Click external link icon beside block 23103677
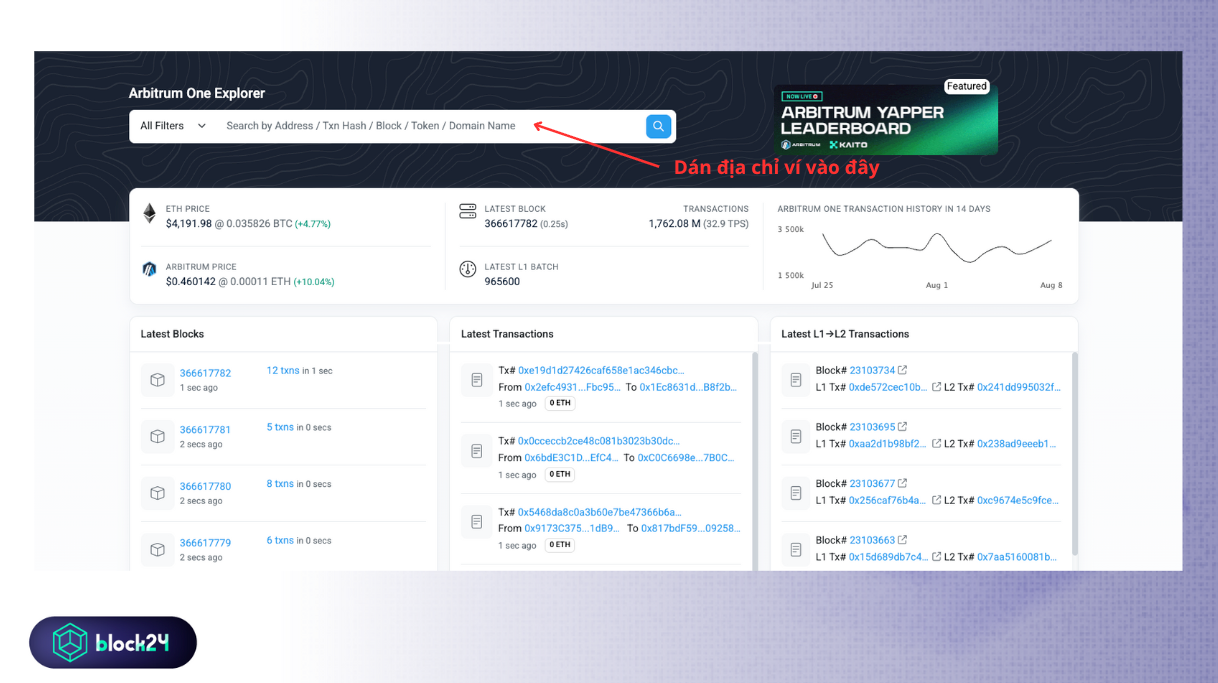The width and height of the screenshot is (1218, 683). 903,483
